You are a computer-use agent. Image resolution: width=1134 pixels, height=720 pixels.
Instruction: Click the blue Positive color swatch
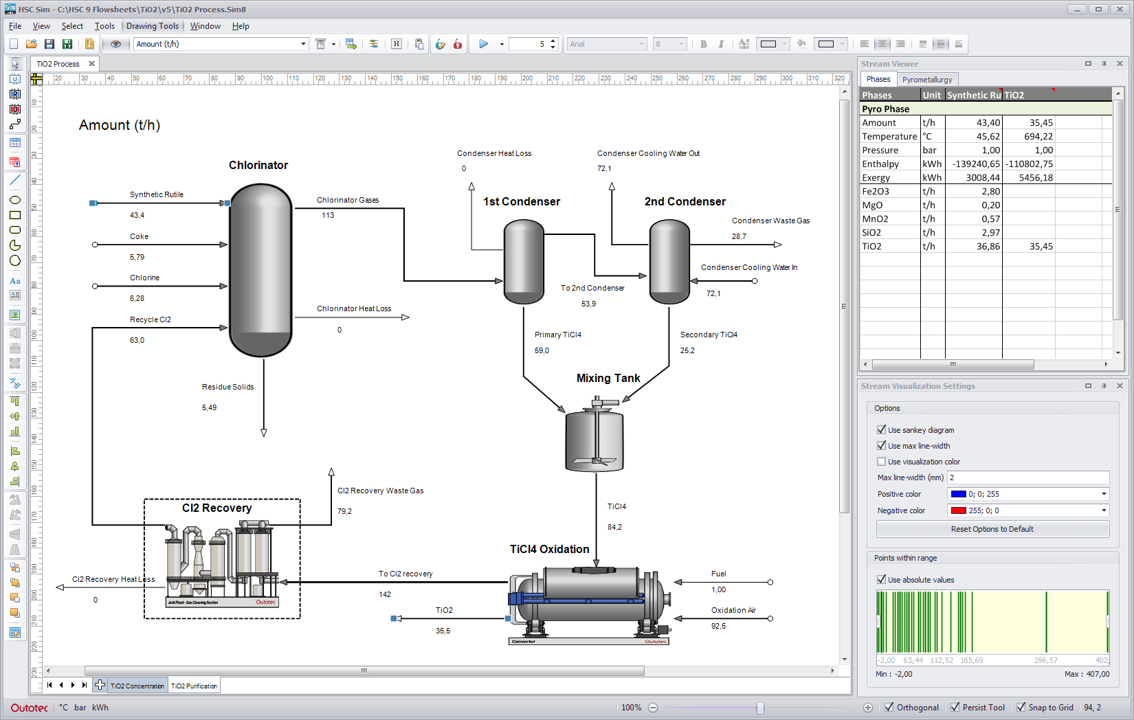pos(958,494)
